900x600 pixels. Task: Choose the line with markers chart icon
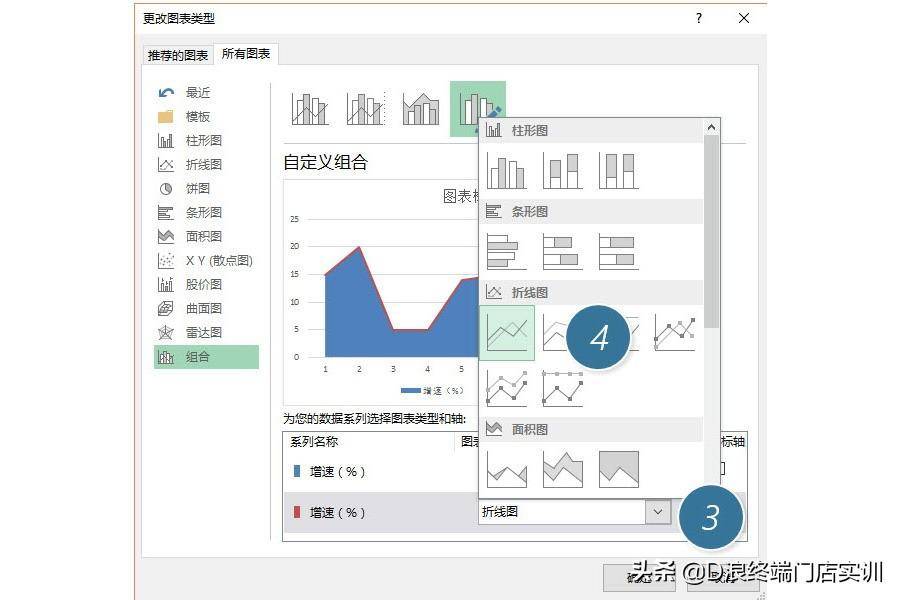point(674,333)
